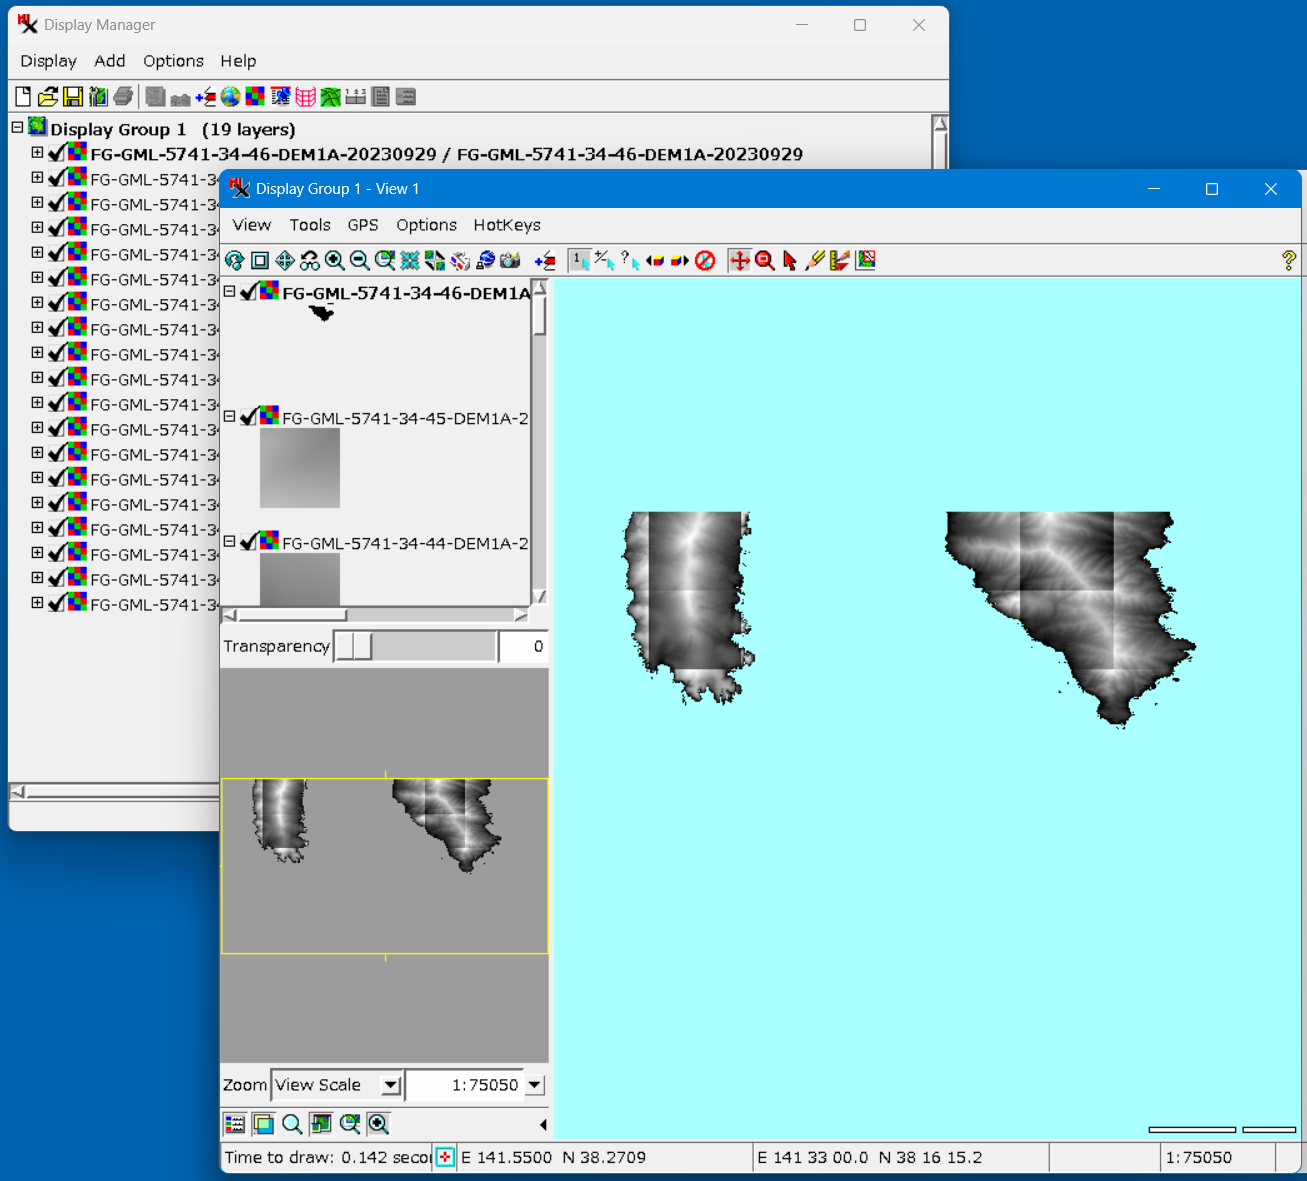Screen dimensions: 1307x1181
Task: Open the 1:75050 scale value dropdown
Action: pyautogui.click(x=535, y=1085)
